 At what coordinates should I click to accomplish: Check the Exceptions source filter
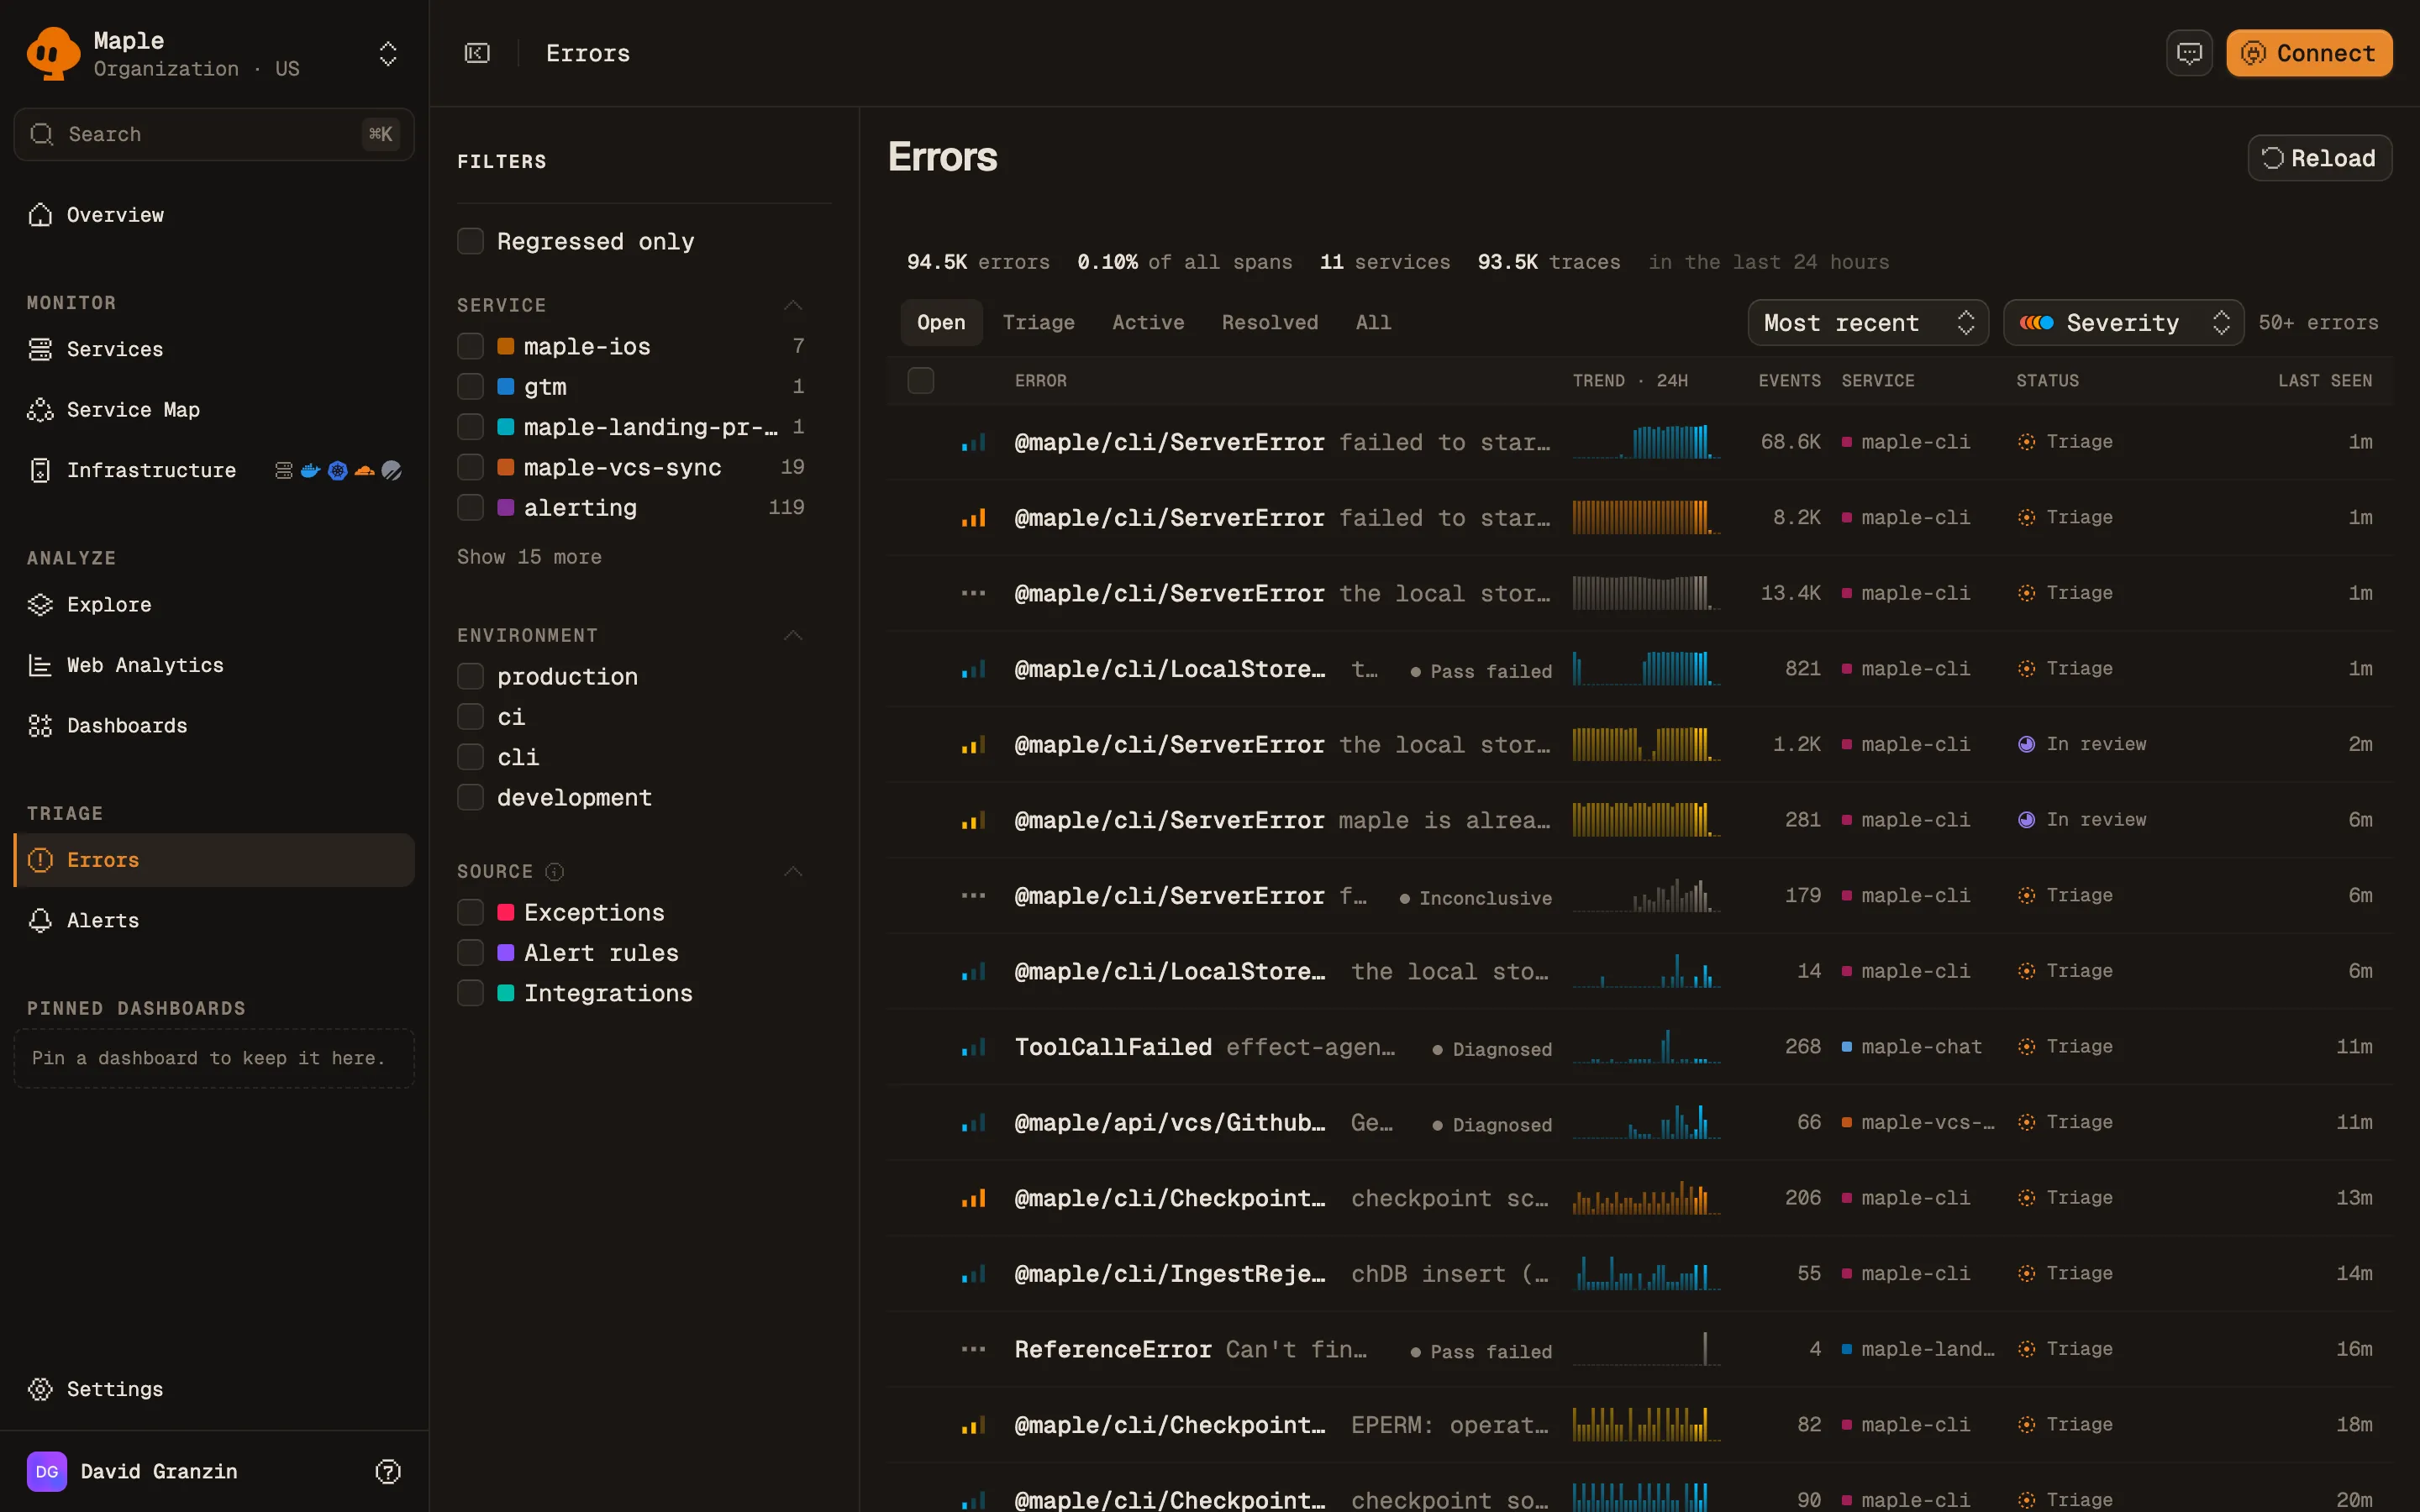pos(470,912)
